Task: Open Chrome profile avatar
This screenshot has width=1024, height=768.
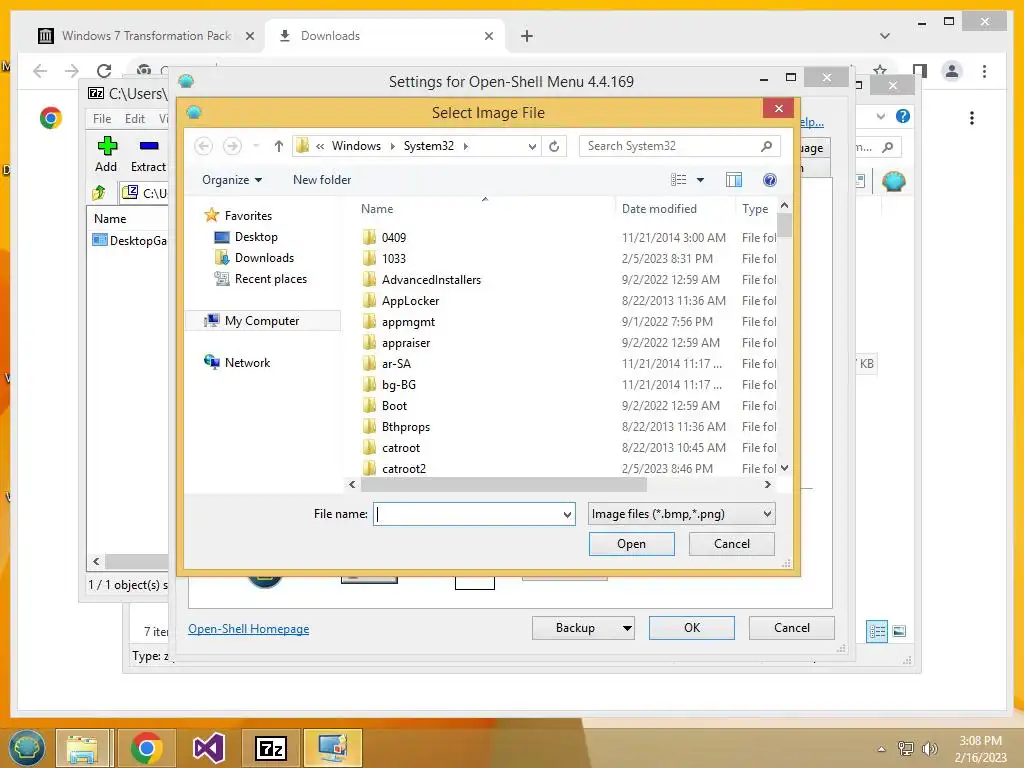Action: [x=952, y=71]
